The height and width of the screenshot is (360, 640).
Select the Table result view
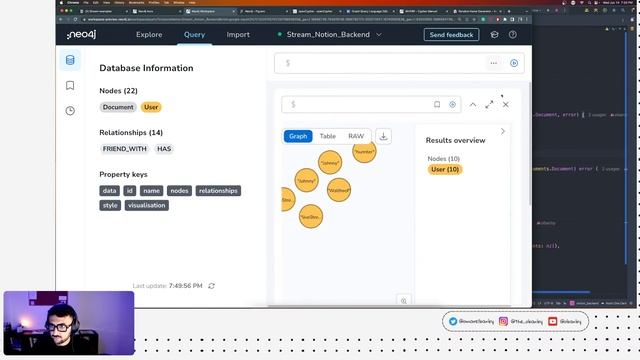pos(328,136)
